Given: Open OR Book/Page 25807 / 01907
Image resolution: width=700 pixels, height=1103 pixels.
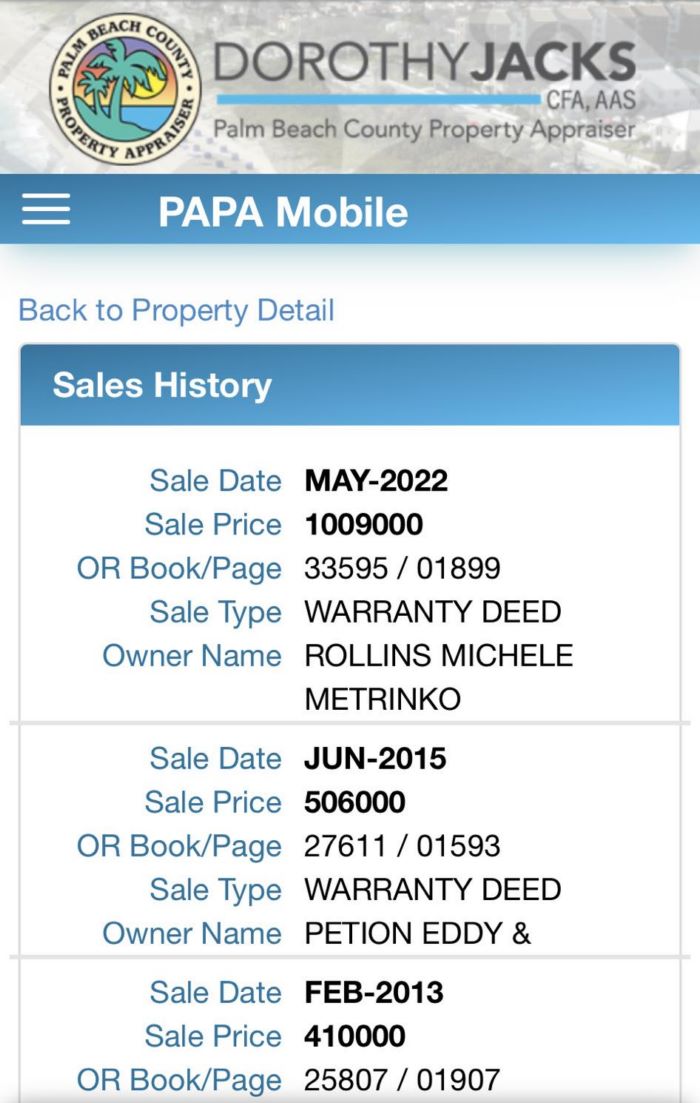Looking at the screenshot, I should (402, 1080).
